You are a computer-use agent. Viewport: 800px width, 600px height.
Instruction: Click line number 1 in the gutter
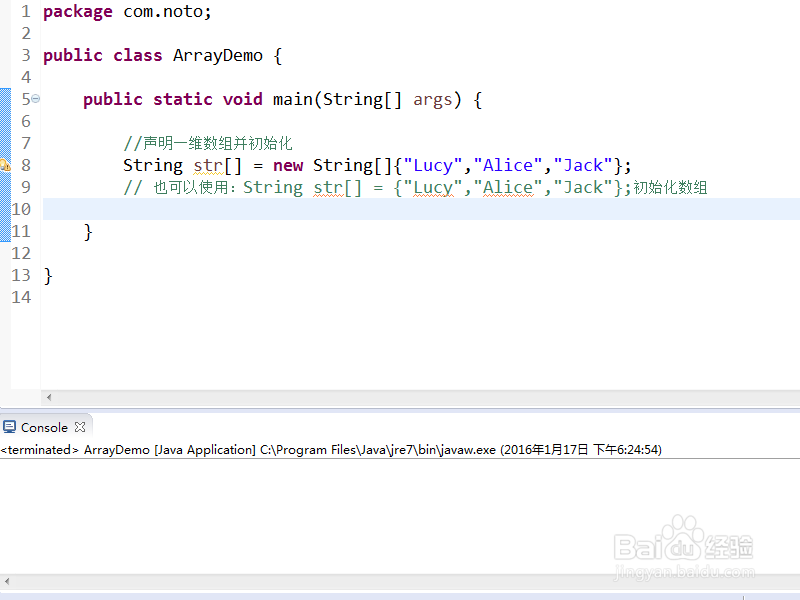(26, 11)
